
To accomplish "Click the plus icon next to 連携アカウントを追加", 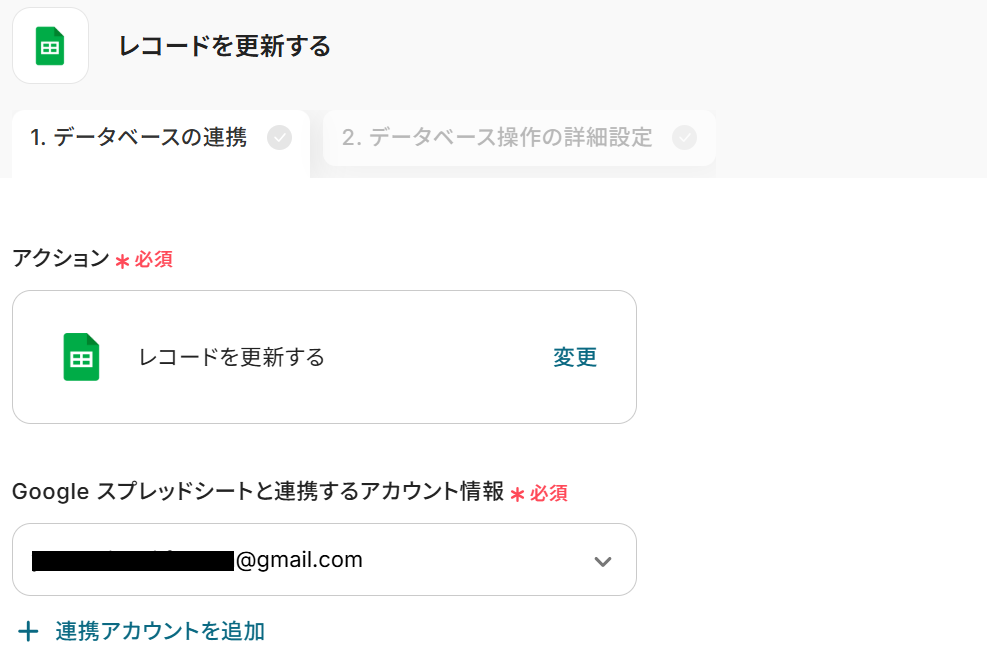I will pos(29,631).
